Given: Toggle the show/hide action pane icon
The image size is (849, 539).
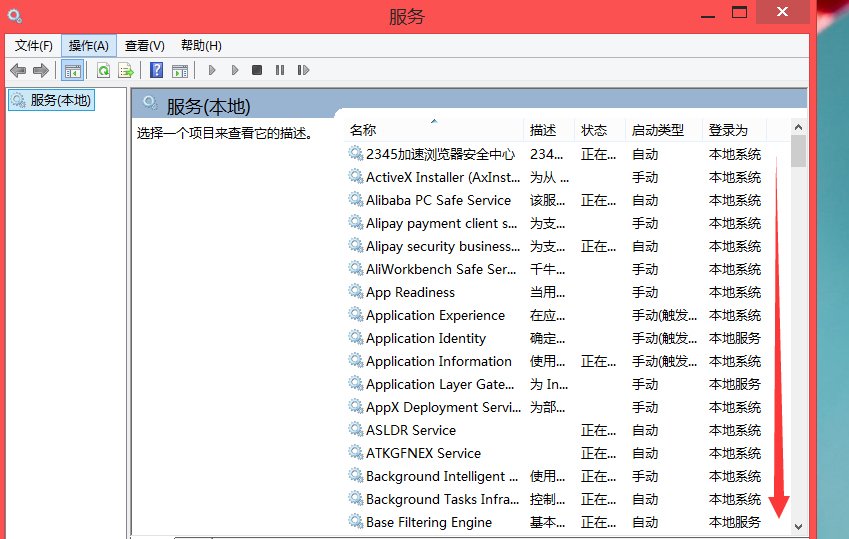Looking at the screenshot, I should 180,70.
